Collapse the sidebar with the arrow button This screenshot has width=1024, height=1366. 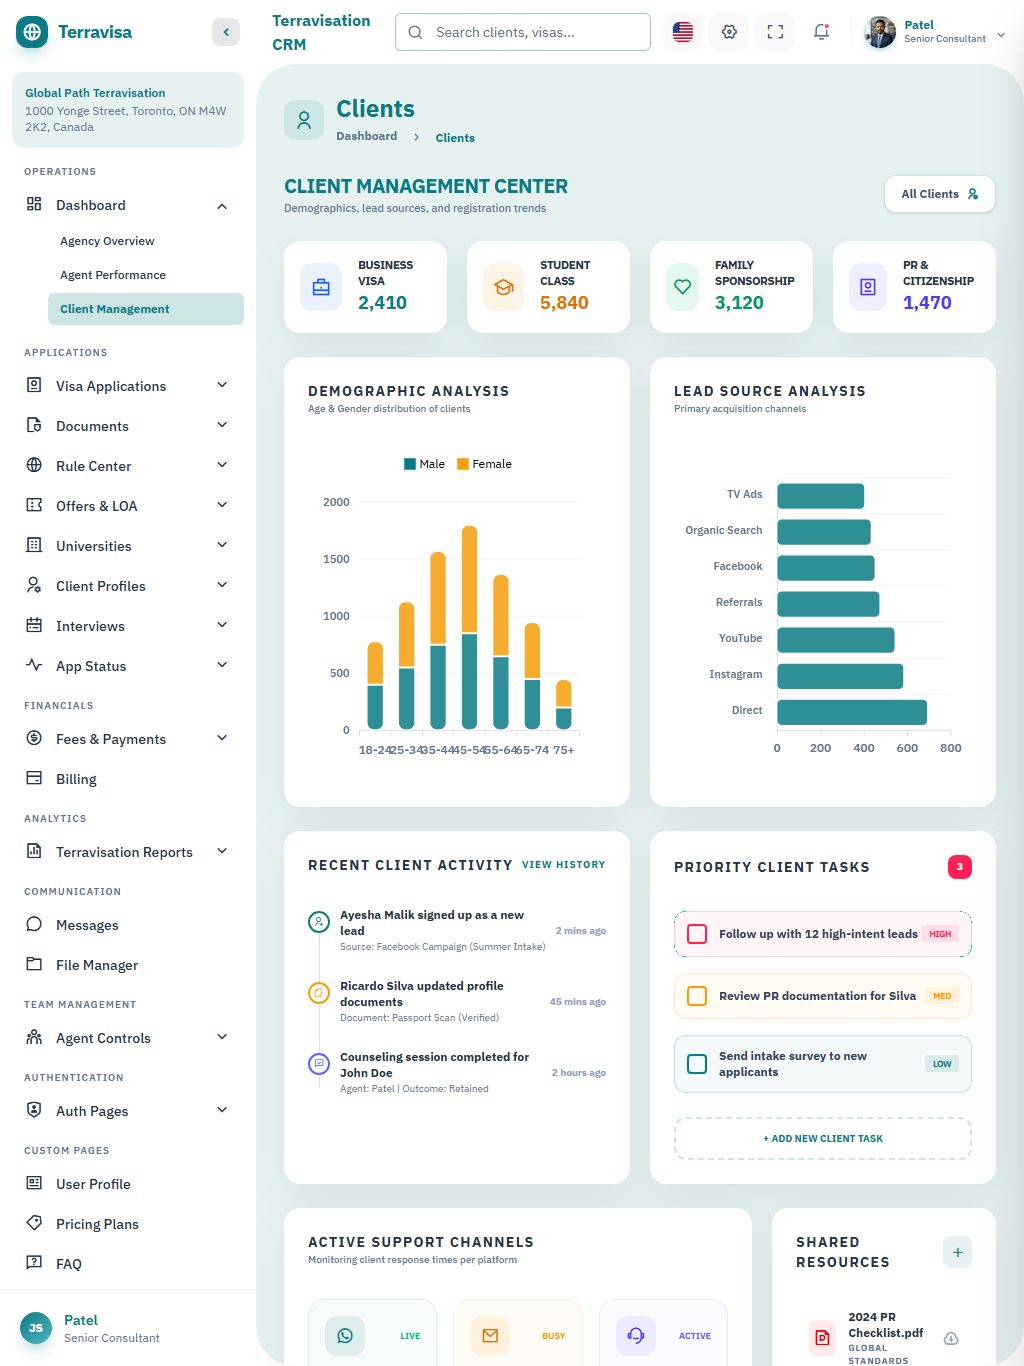click(x=226, y=32)
